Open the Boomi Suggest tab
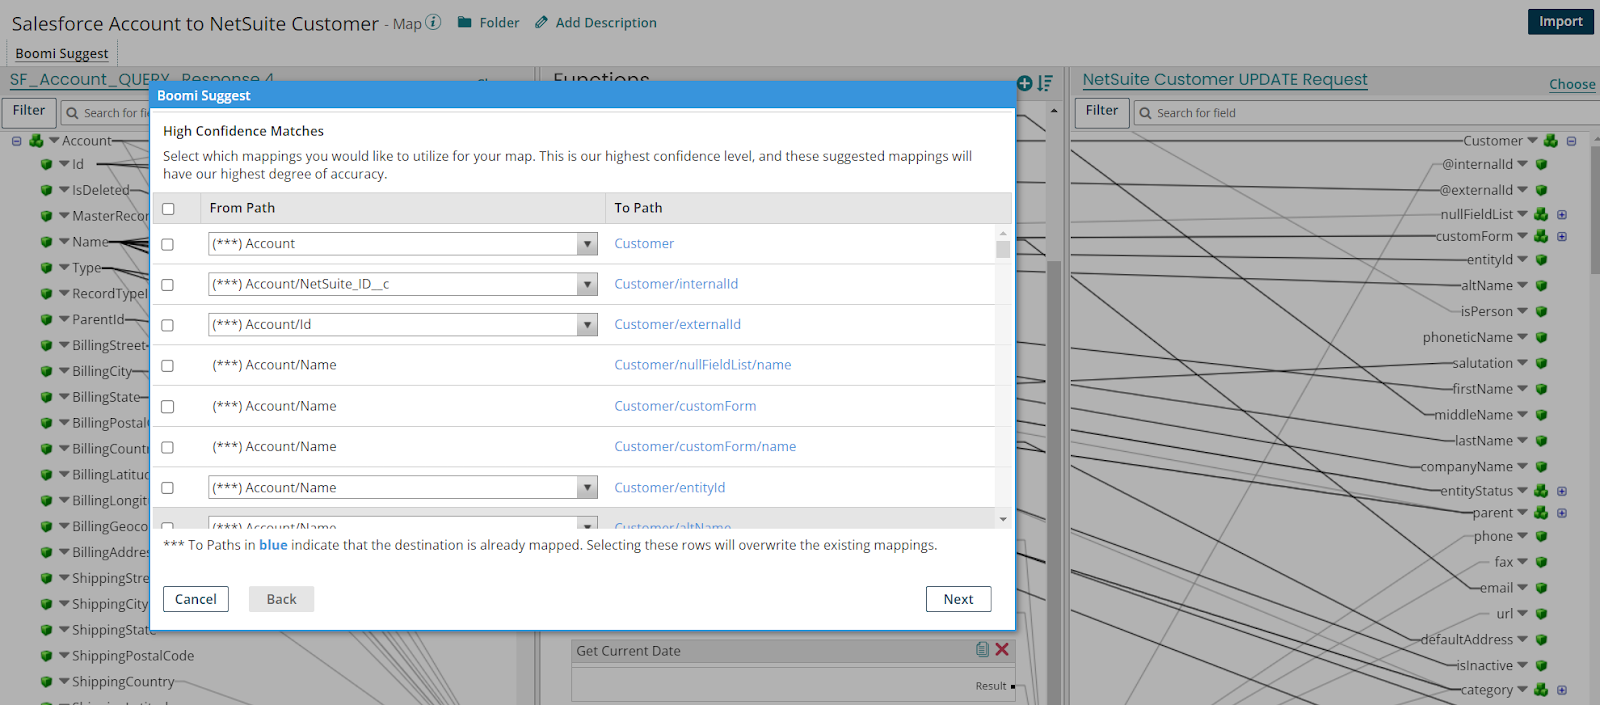 [62, 53]
